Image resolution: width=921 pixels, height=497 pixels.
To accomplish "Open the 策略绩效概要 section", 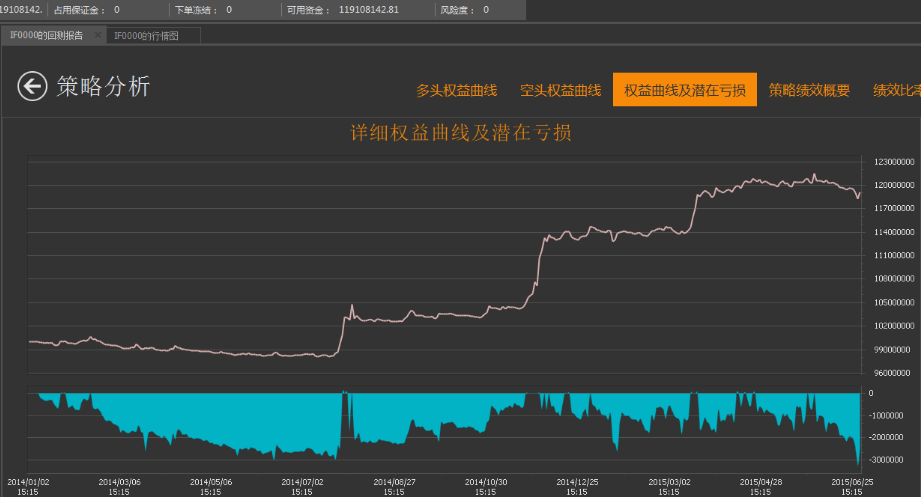I will click(809, 91).
